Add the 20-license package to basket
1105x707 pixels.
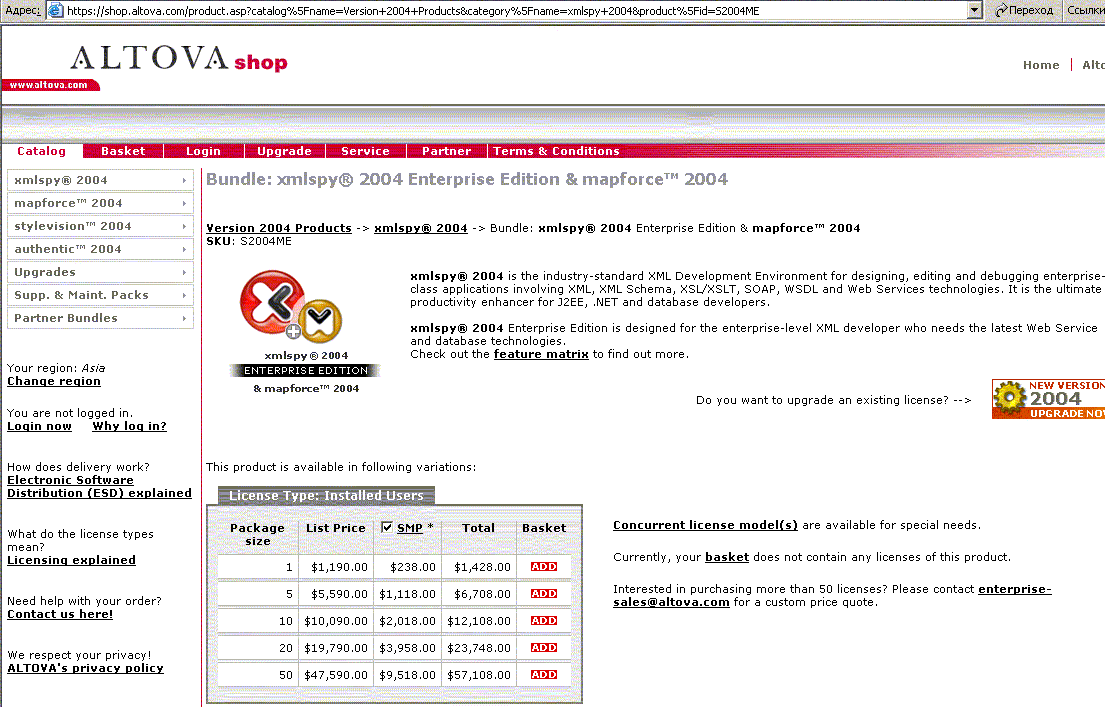click(544, 647)
